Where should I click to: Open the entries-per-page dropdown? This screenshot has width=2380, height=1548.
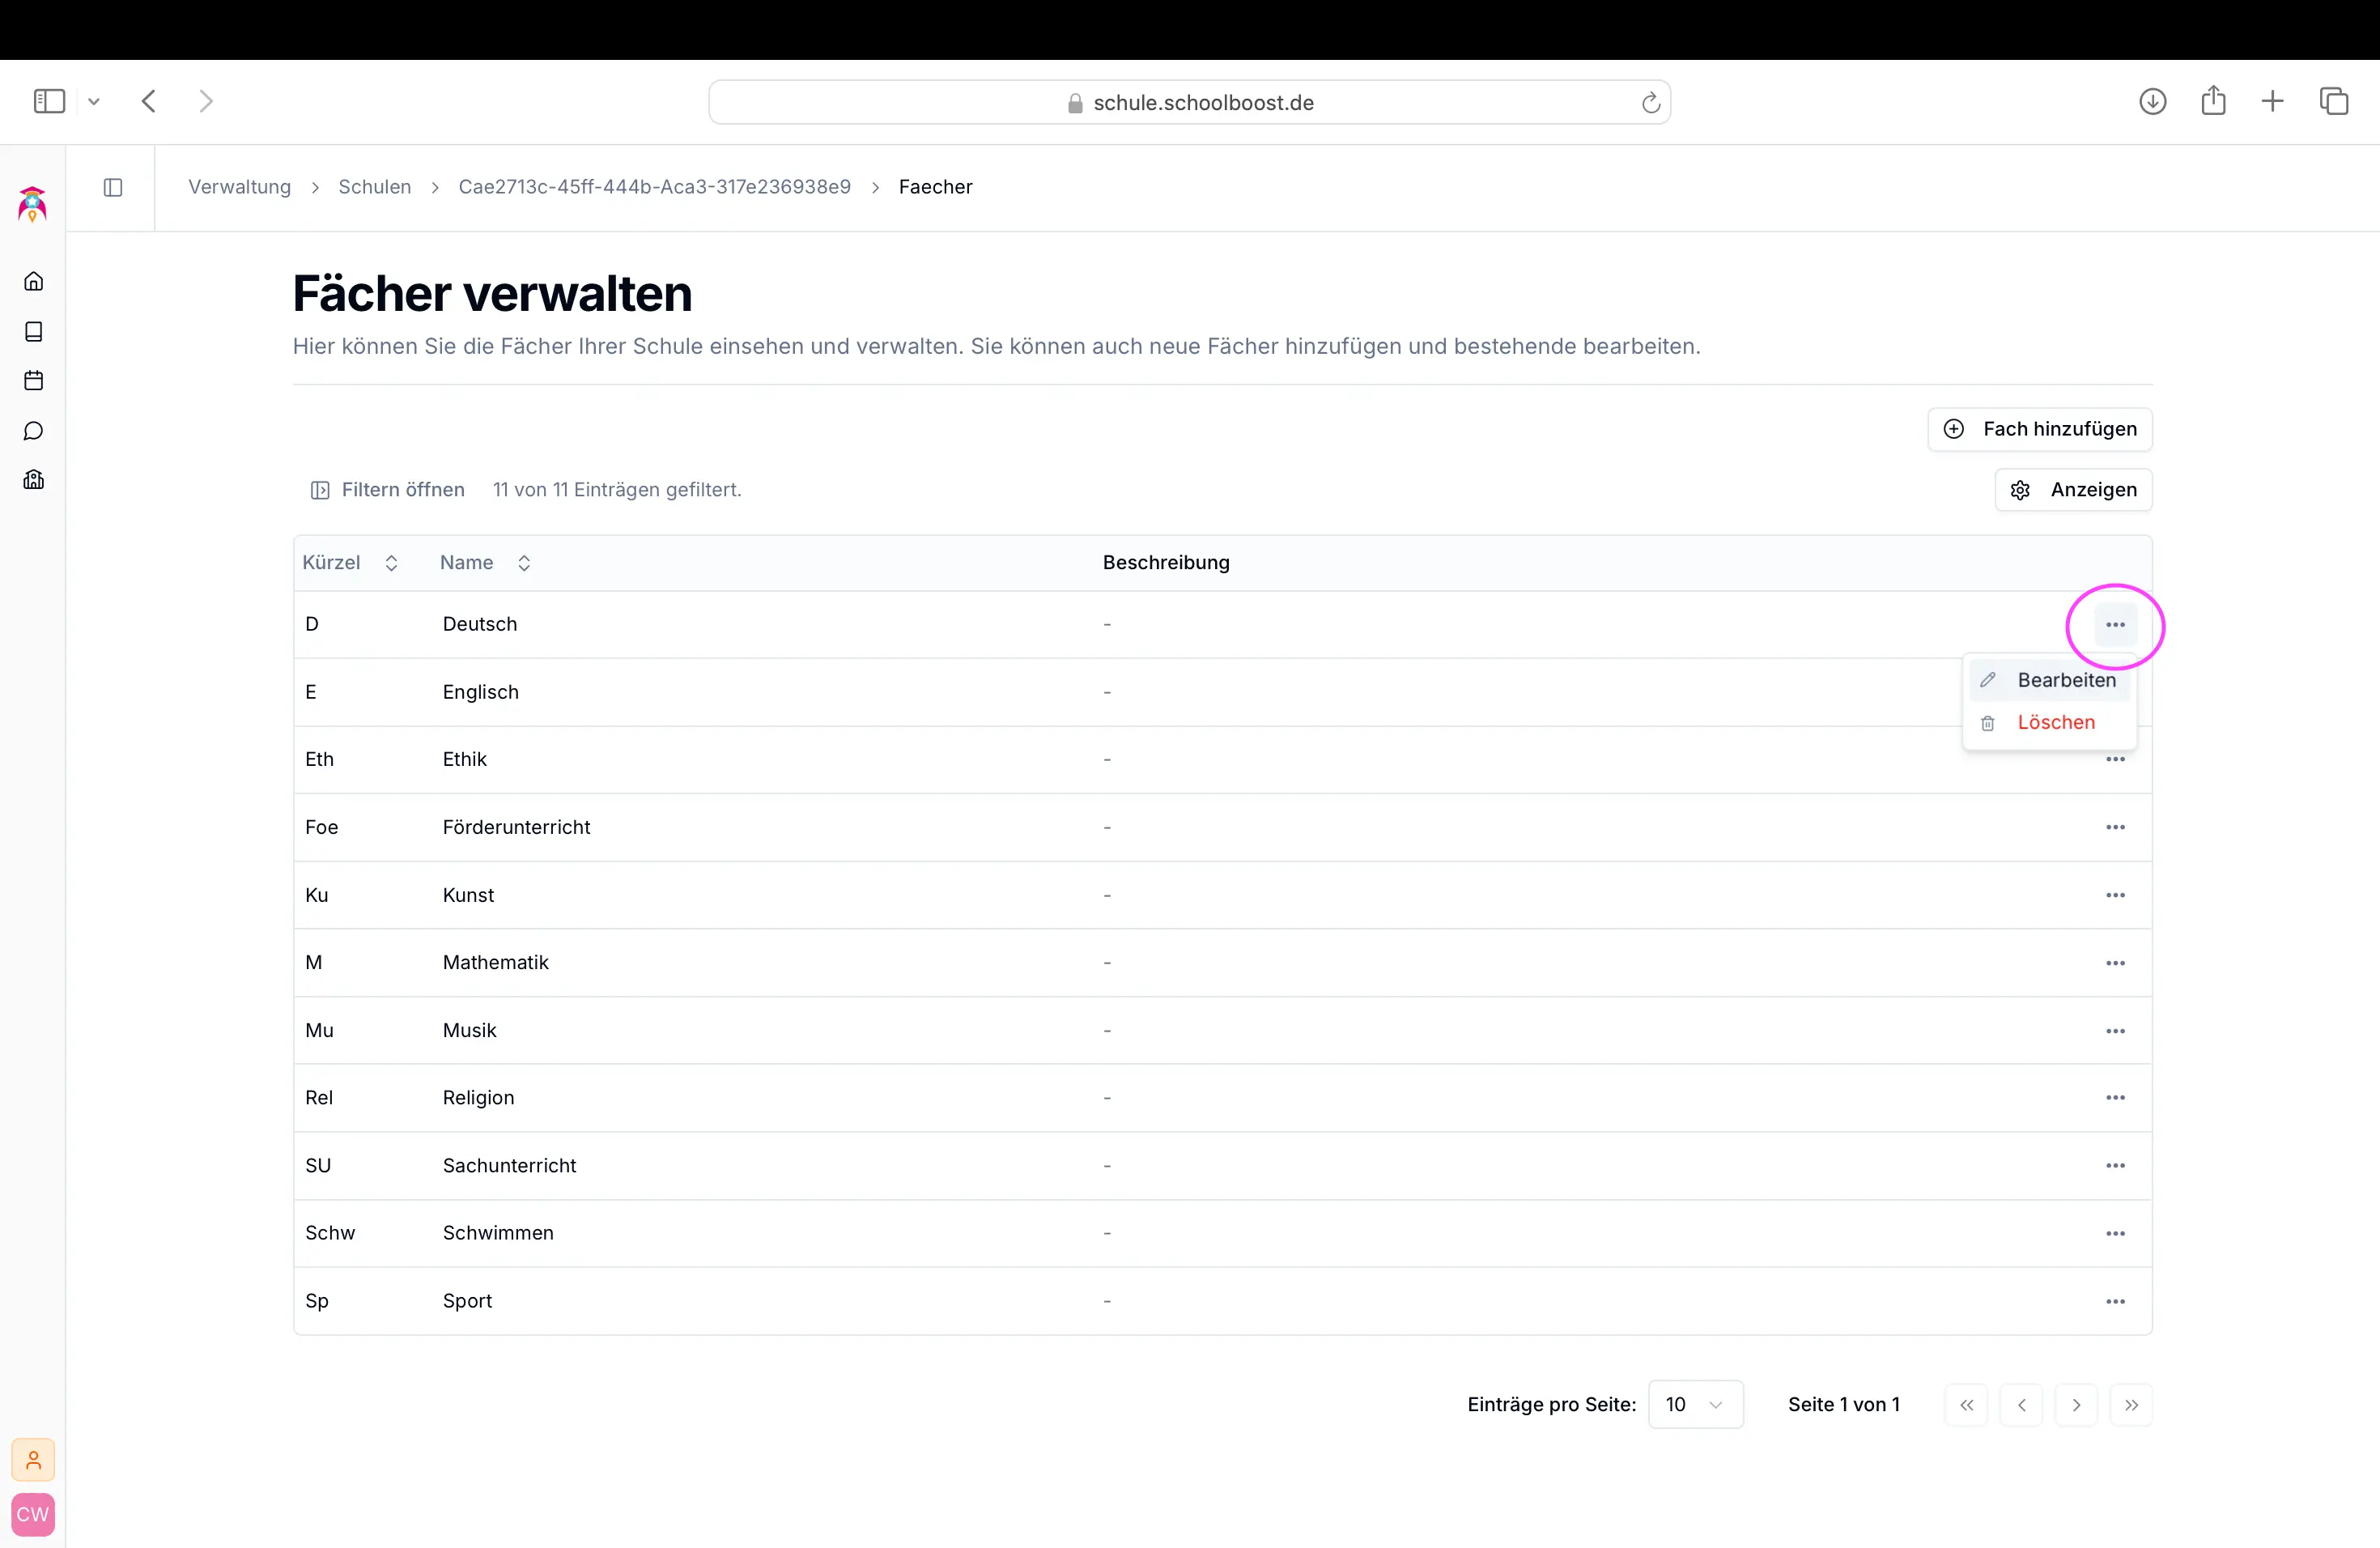tap(1695, 1404)
